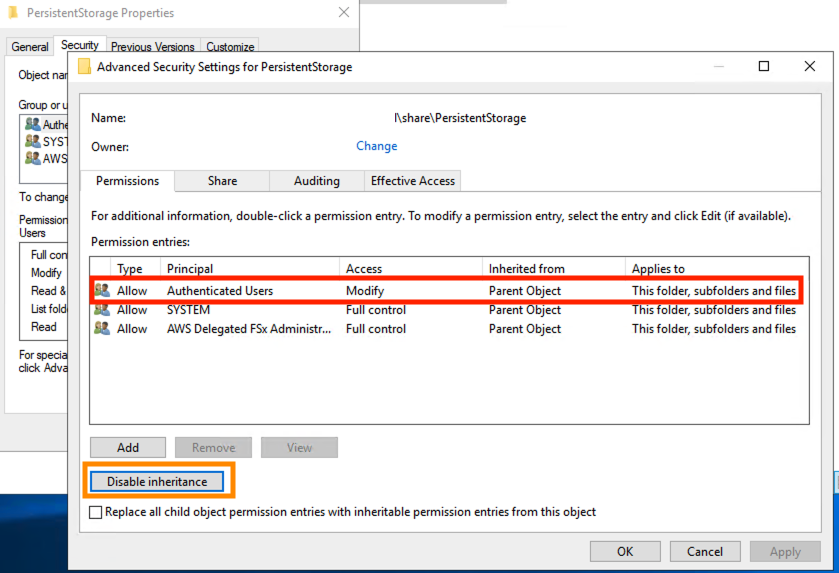Click the Inherited from column header
This screenshot has height=573, width=839.
(553, 269)
